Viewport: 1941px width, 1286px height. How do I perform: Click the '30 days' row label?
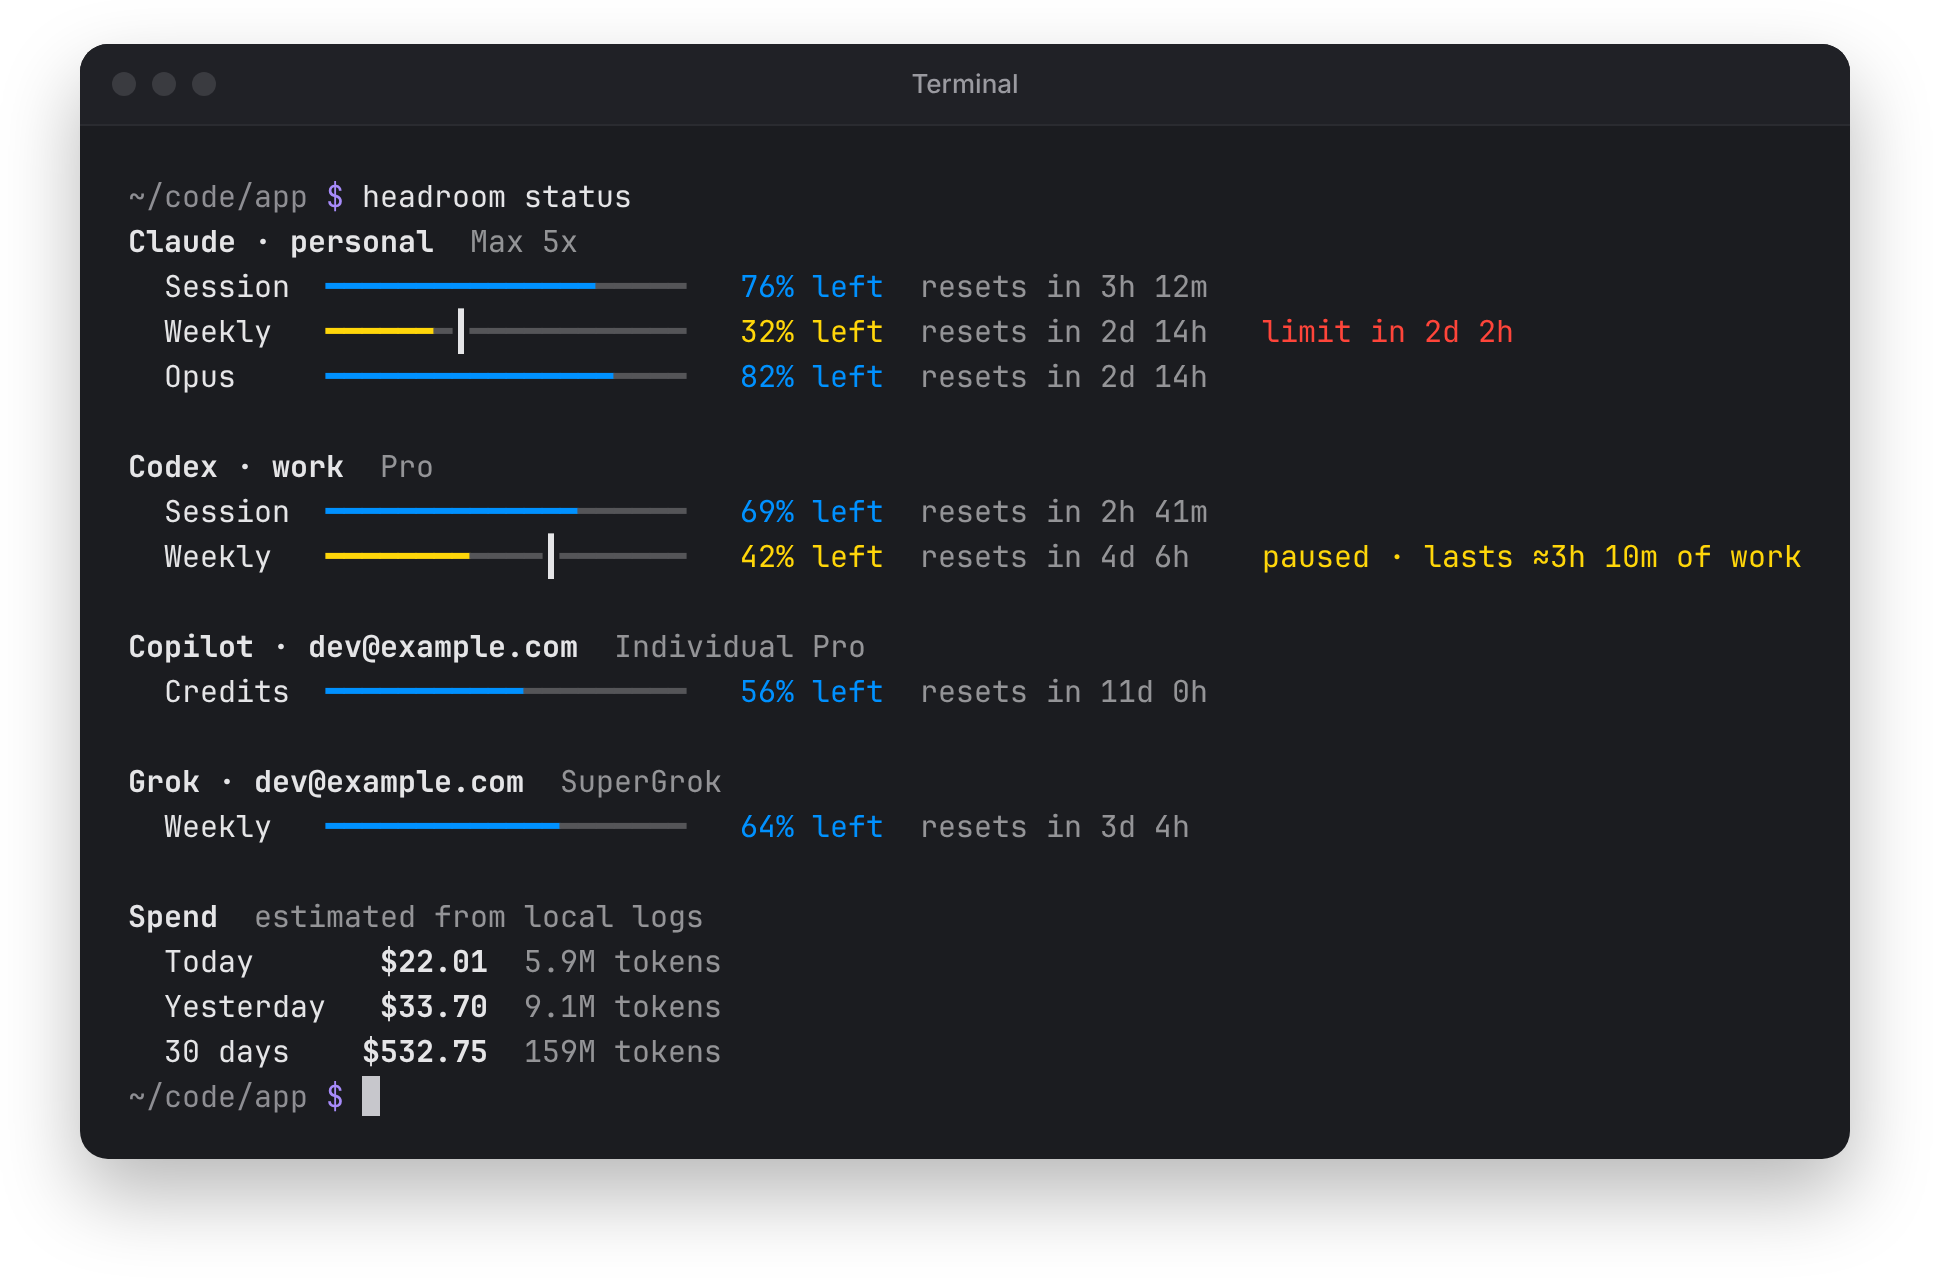coord(227,1052)
